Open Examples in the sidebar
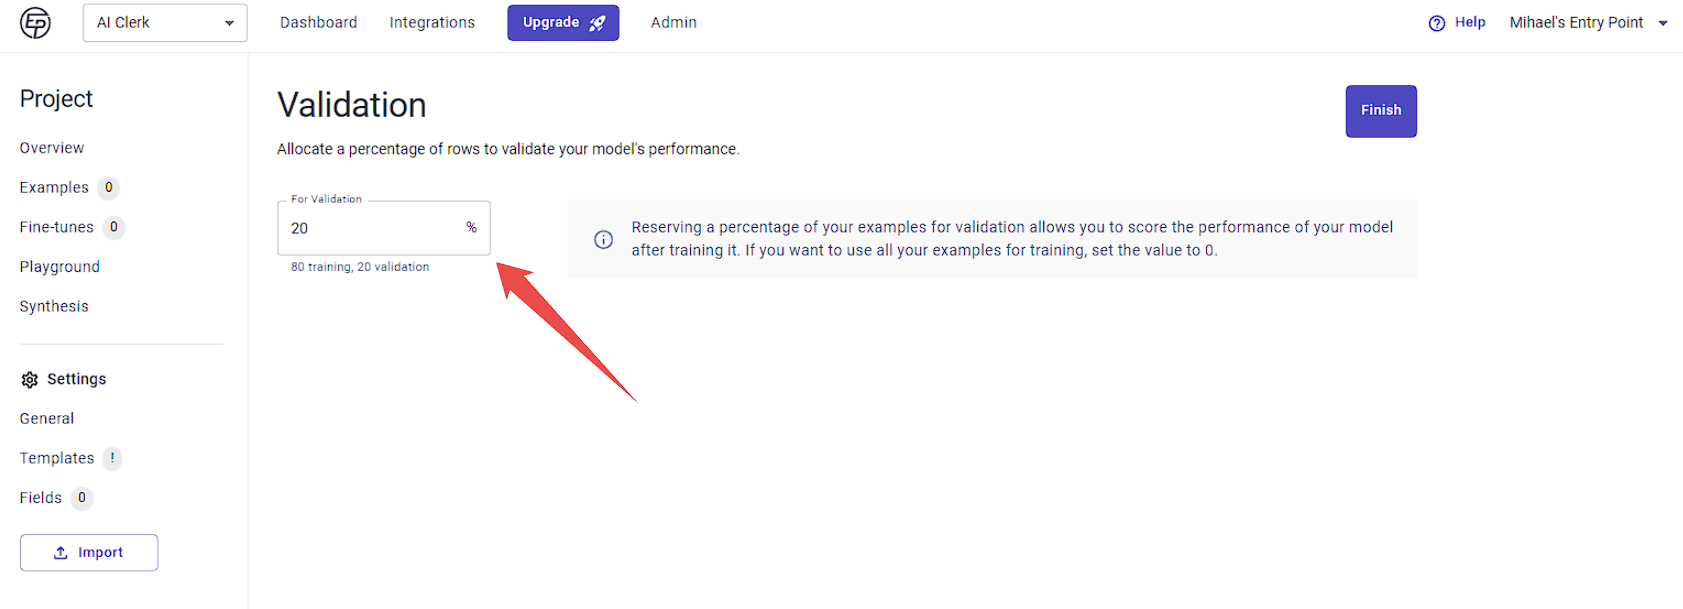Screen dimensions: 1683x609 pyautogui.click(x=54, y=187)
